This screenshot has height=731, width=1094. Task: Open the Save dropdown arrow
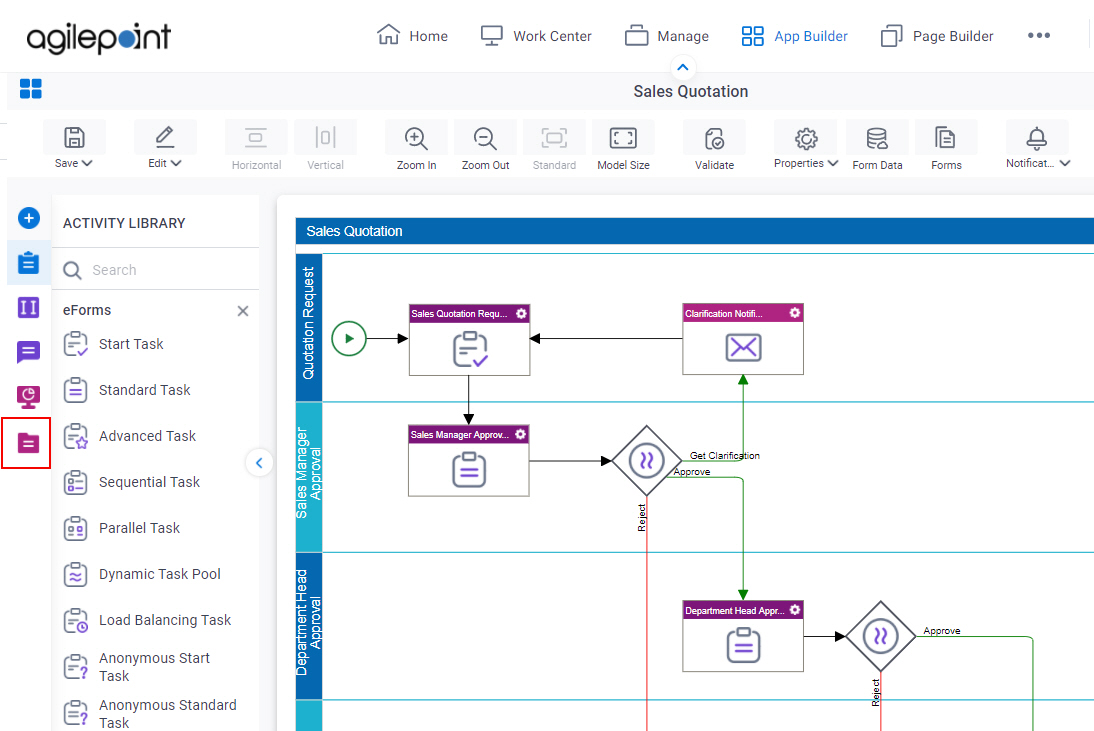pos(87,163)
